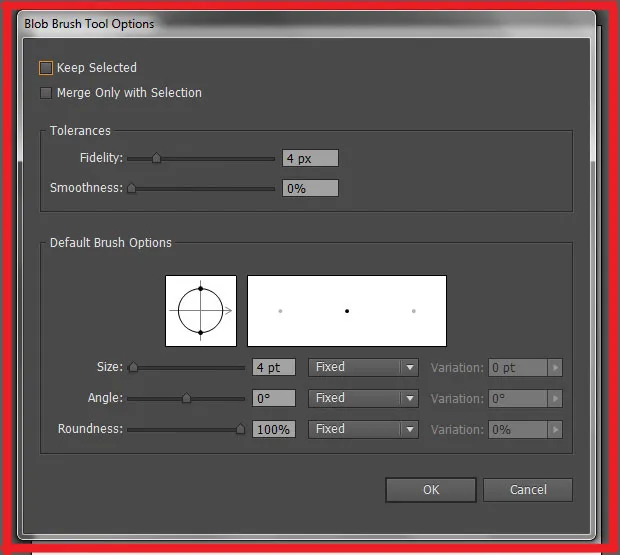Click the Smoothness slider handle

click(x=131, y=188)
